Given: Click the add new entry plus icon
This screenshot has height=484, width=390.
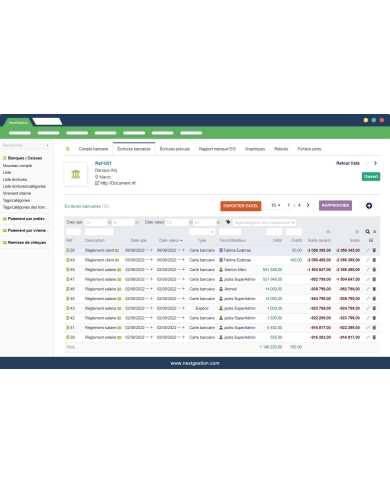Looking at the screenshot, I should tap(369, 206).
